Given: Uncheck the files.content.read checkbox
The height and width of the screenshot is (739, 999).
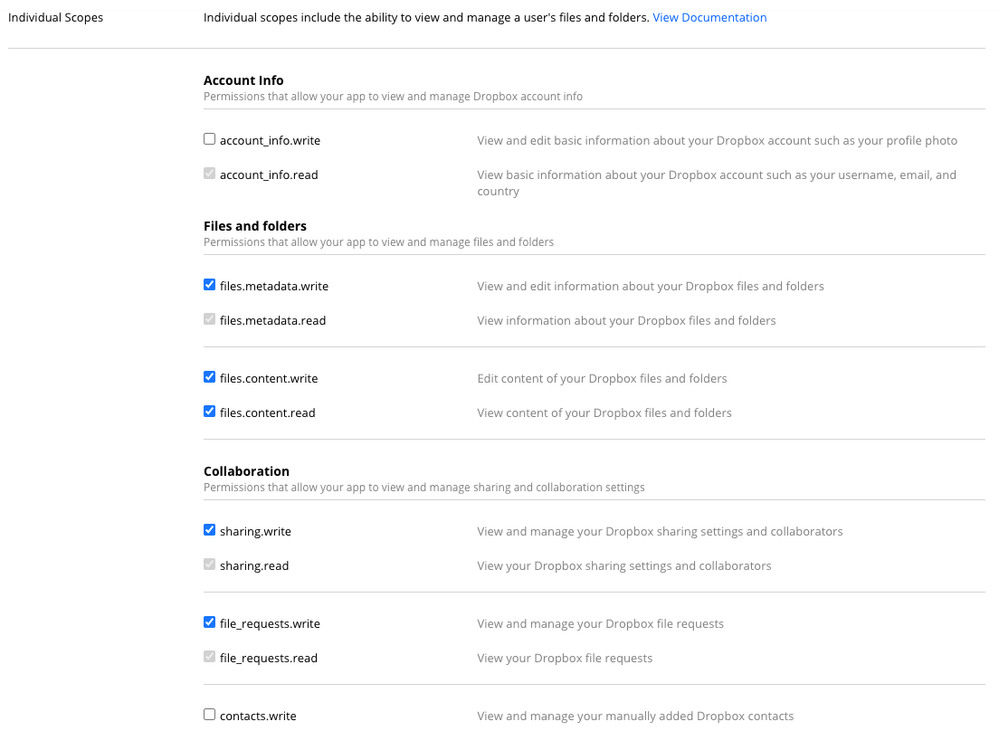Looking at the screenshot, I should (209, 412).
